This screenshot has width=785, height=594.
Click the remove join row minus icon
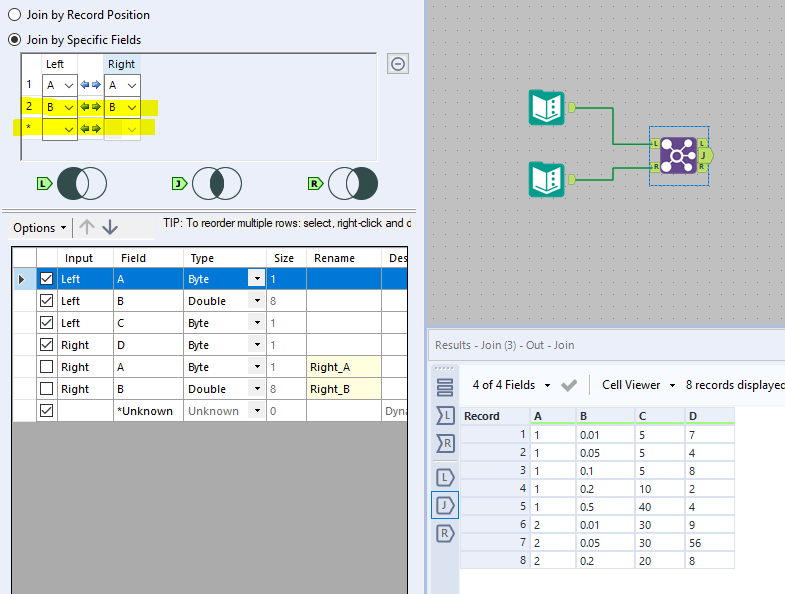coord(397,64)
